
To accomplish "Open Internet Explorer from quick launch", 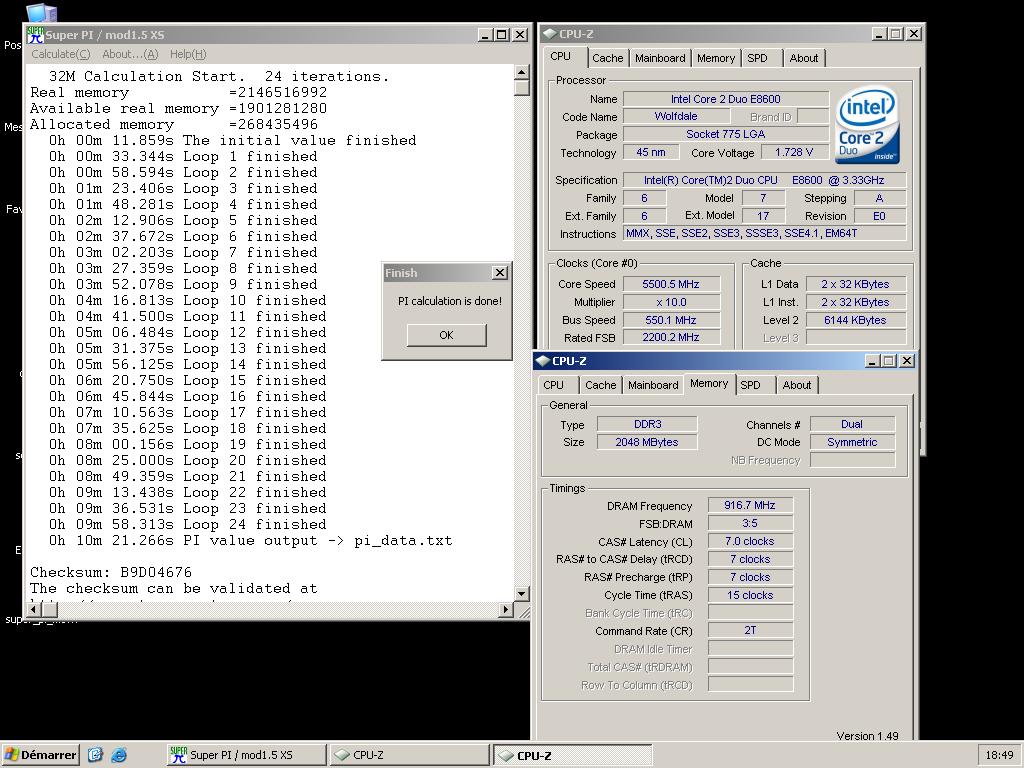I will coord(119,755).
